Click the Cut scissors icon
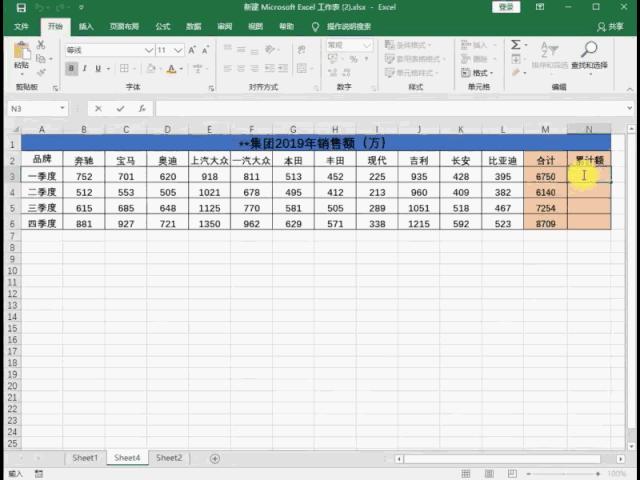Image resolution: width=640 pixels, height=480 pixels. [x=41, y=44]
